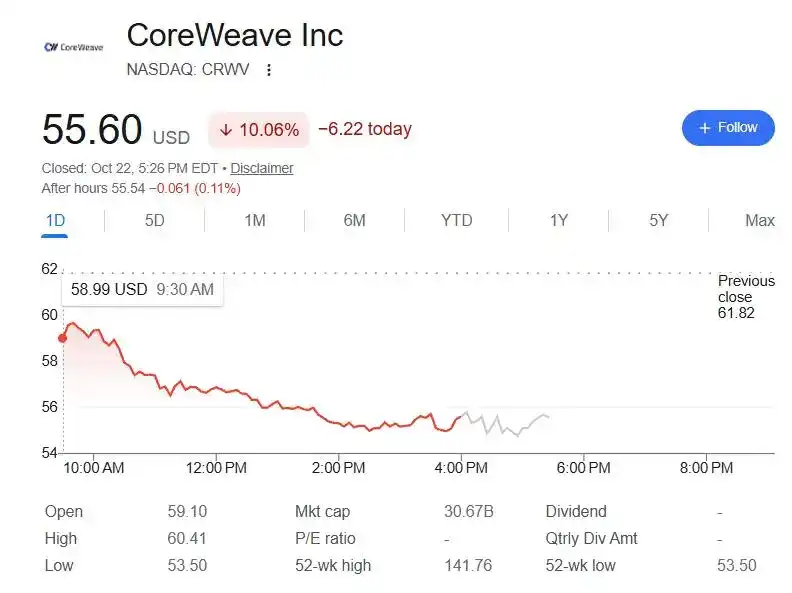Open the three-dot options menu beside CRWV
The image size is (792, 593).
pyautogui.click(x=269, y=70)
